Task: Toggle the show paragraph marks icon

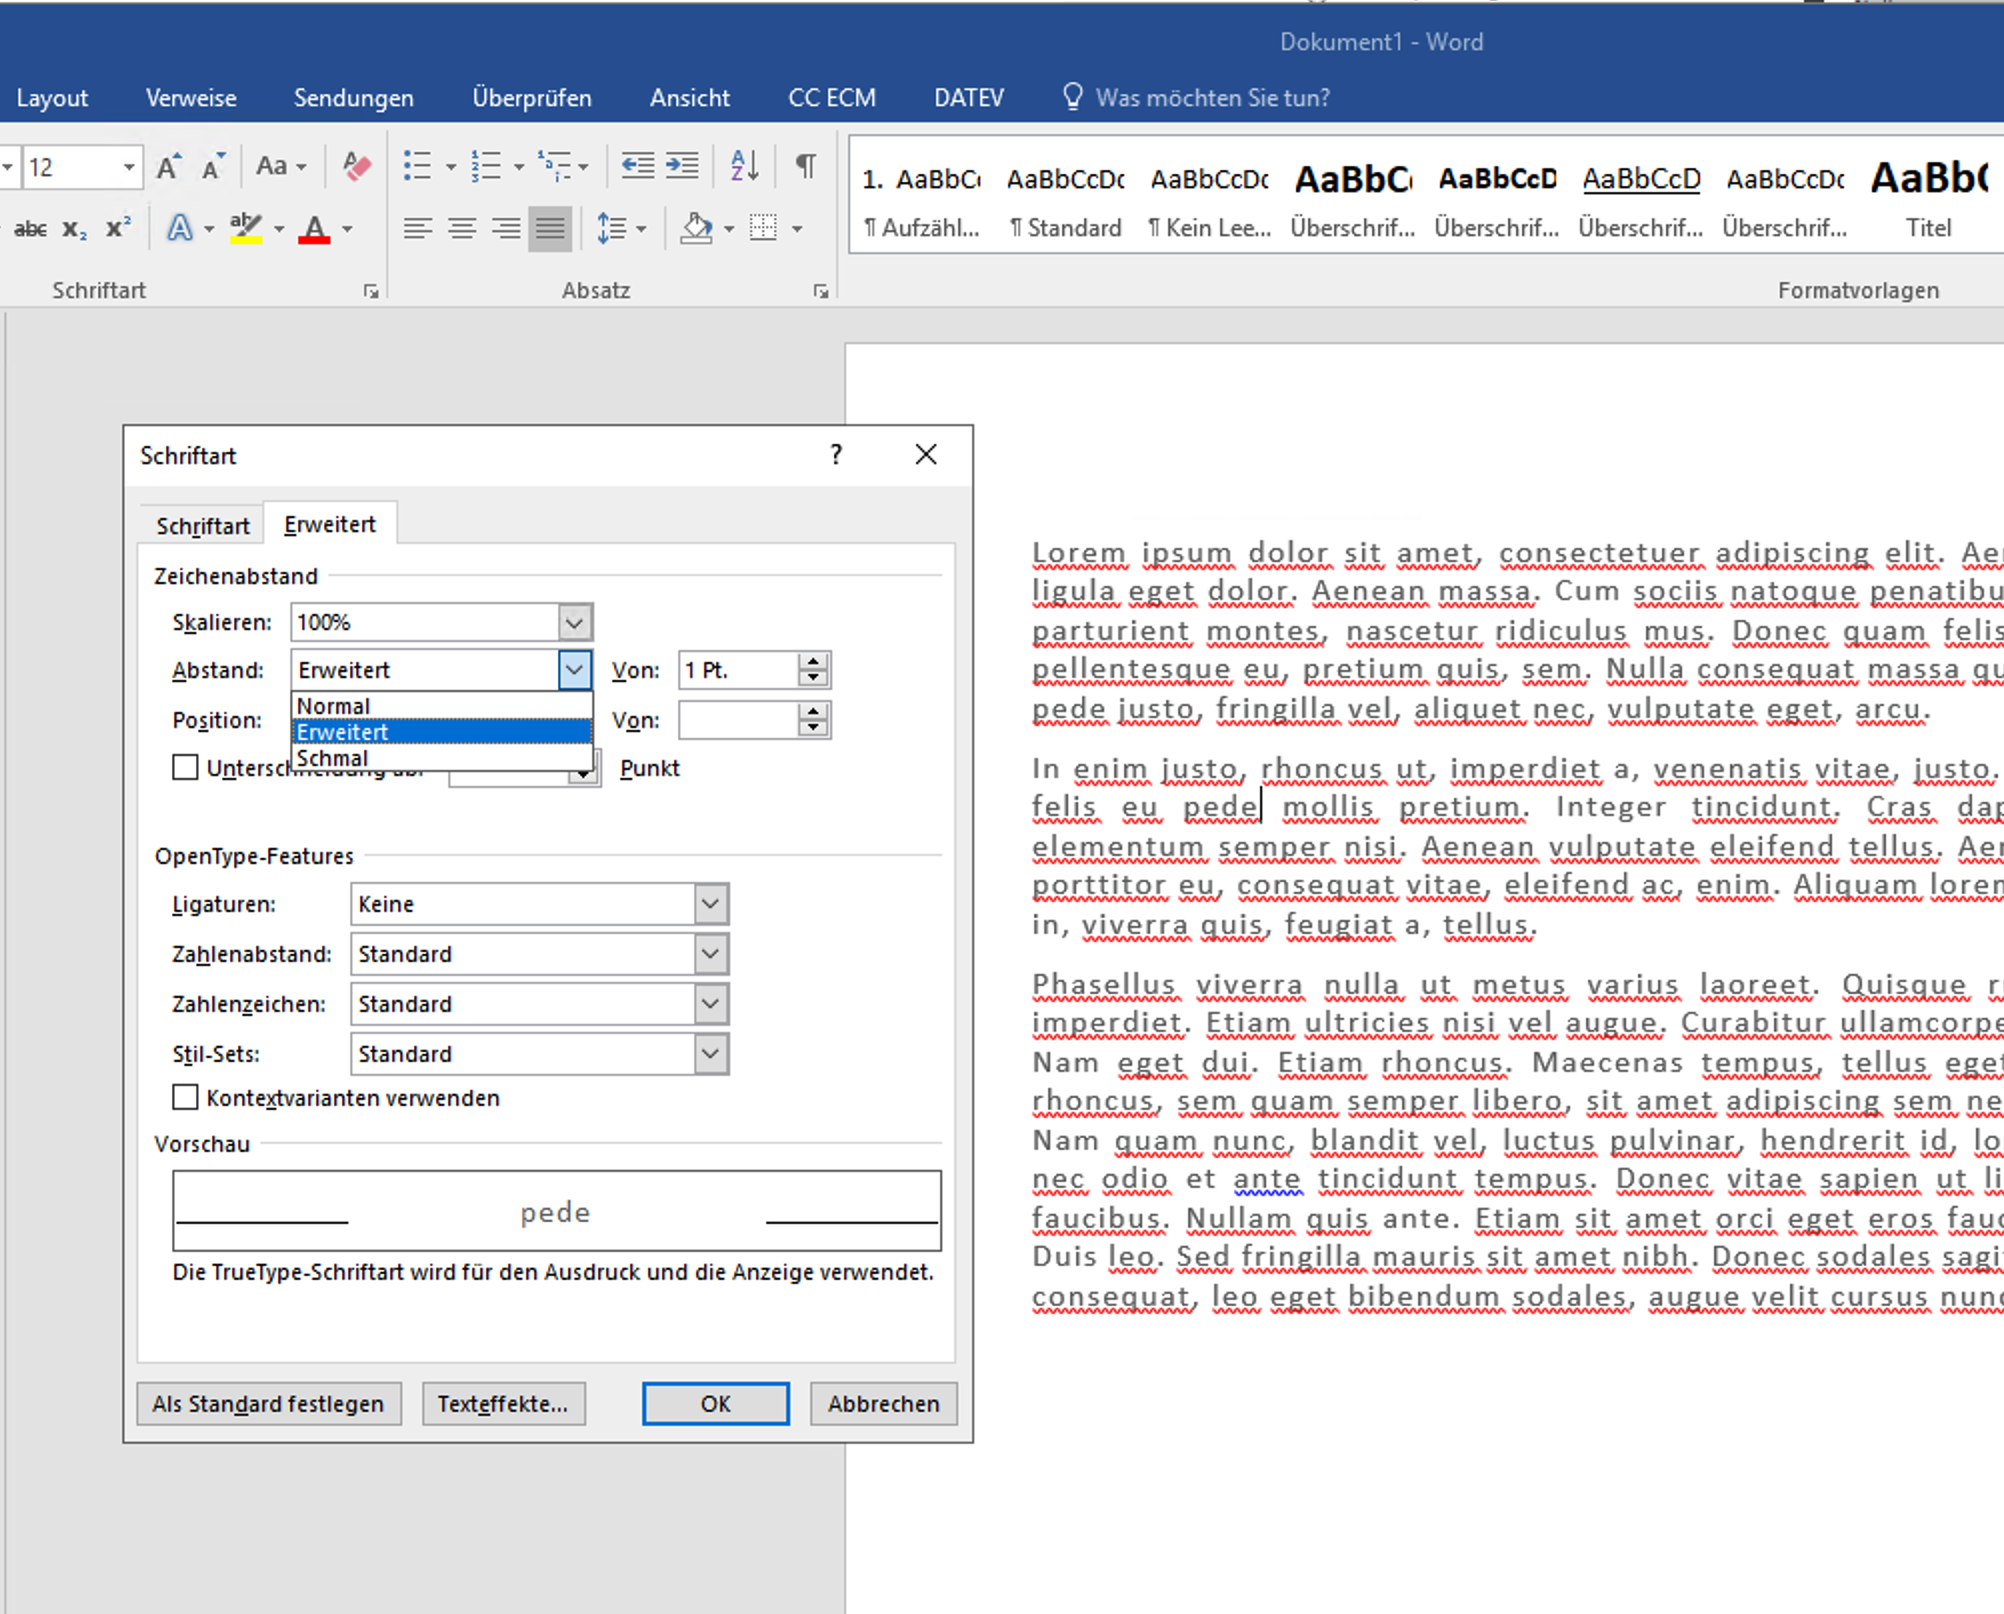Action: (x=805, y=166)
